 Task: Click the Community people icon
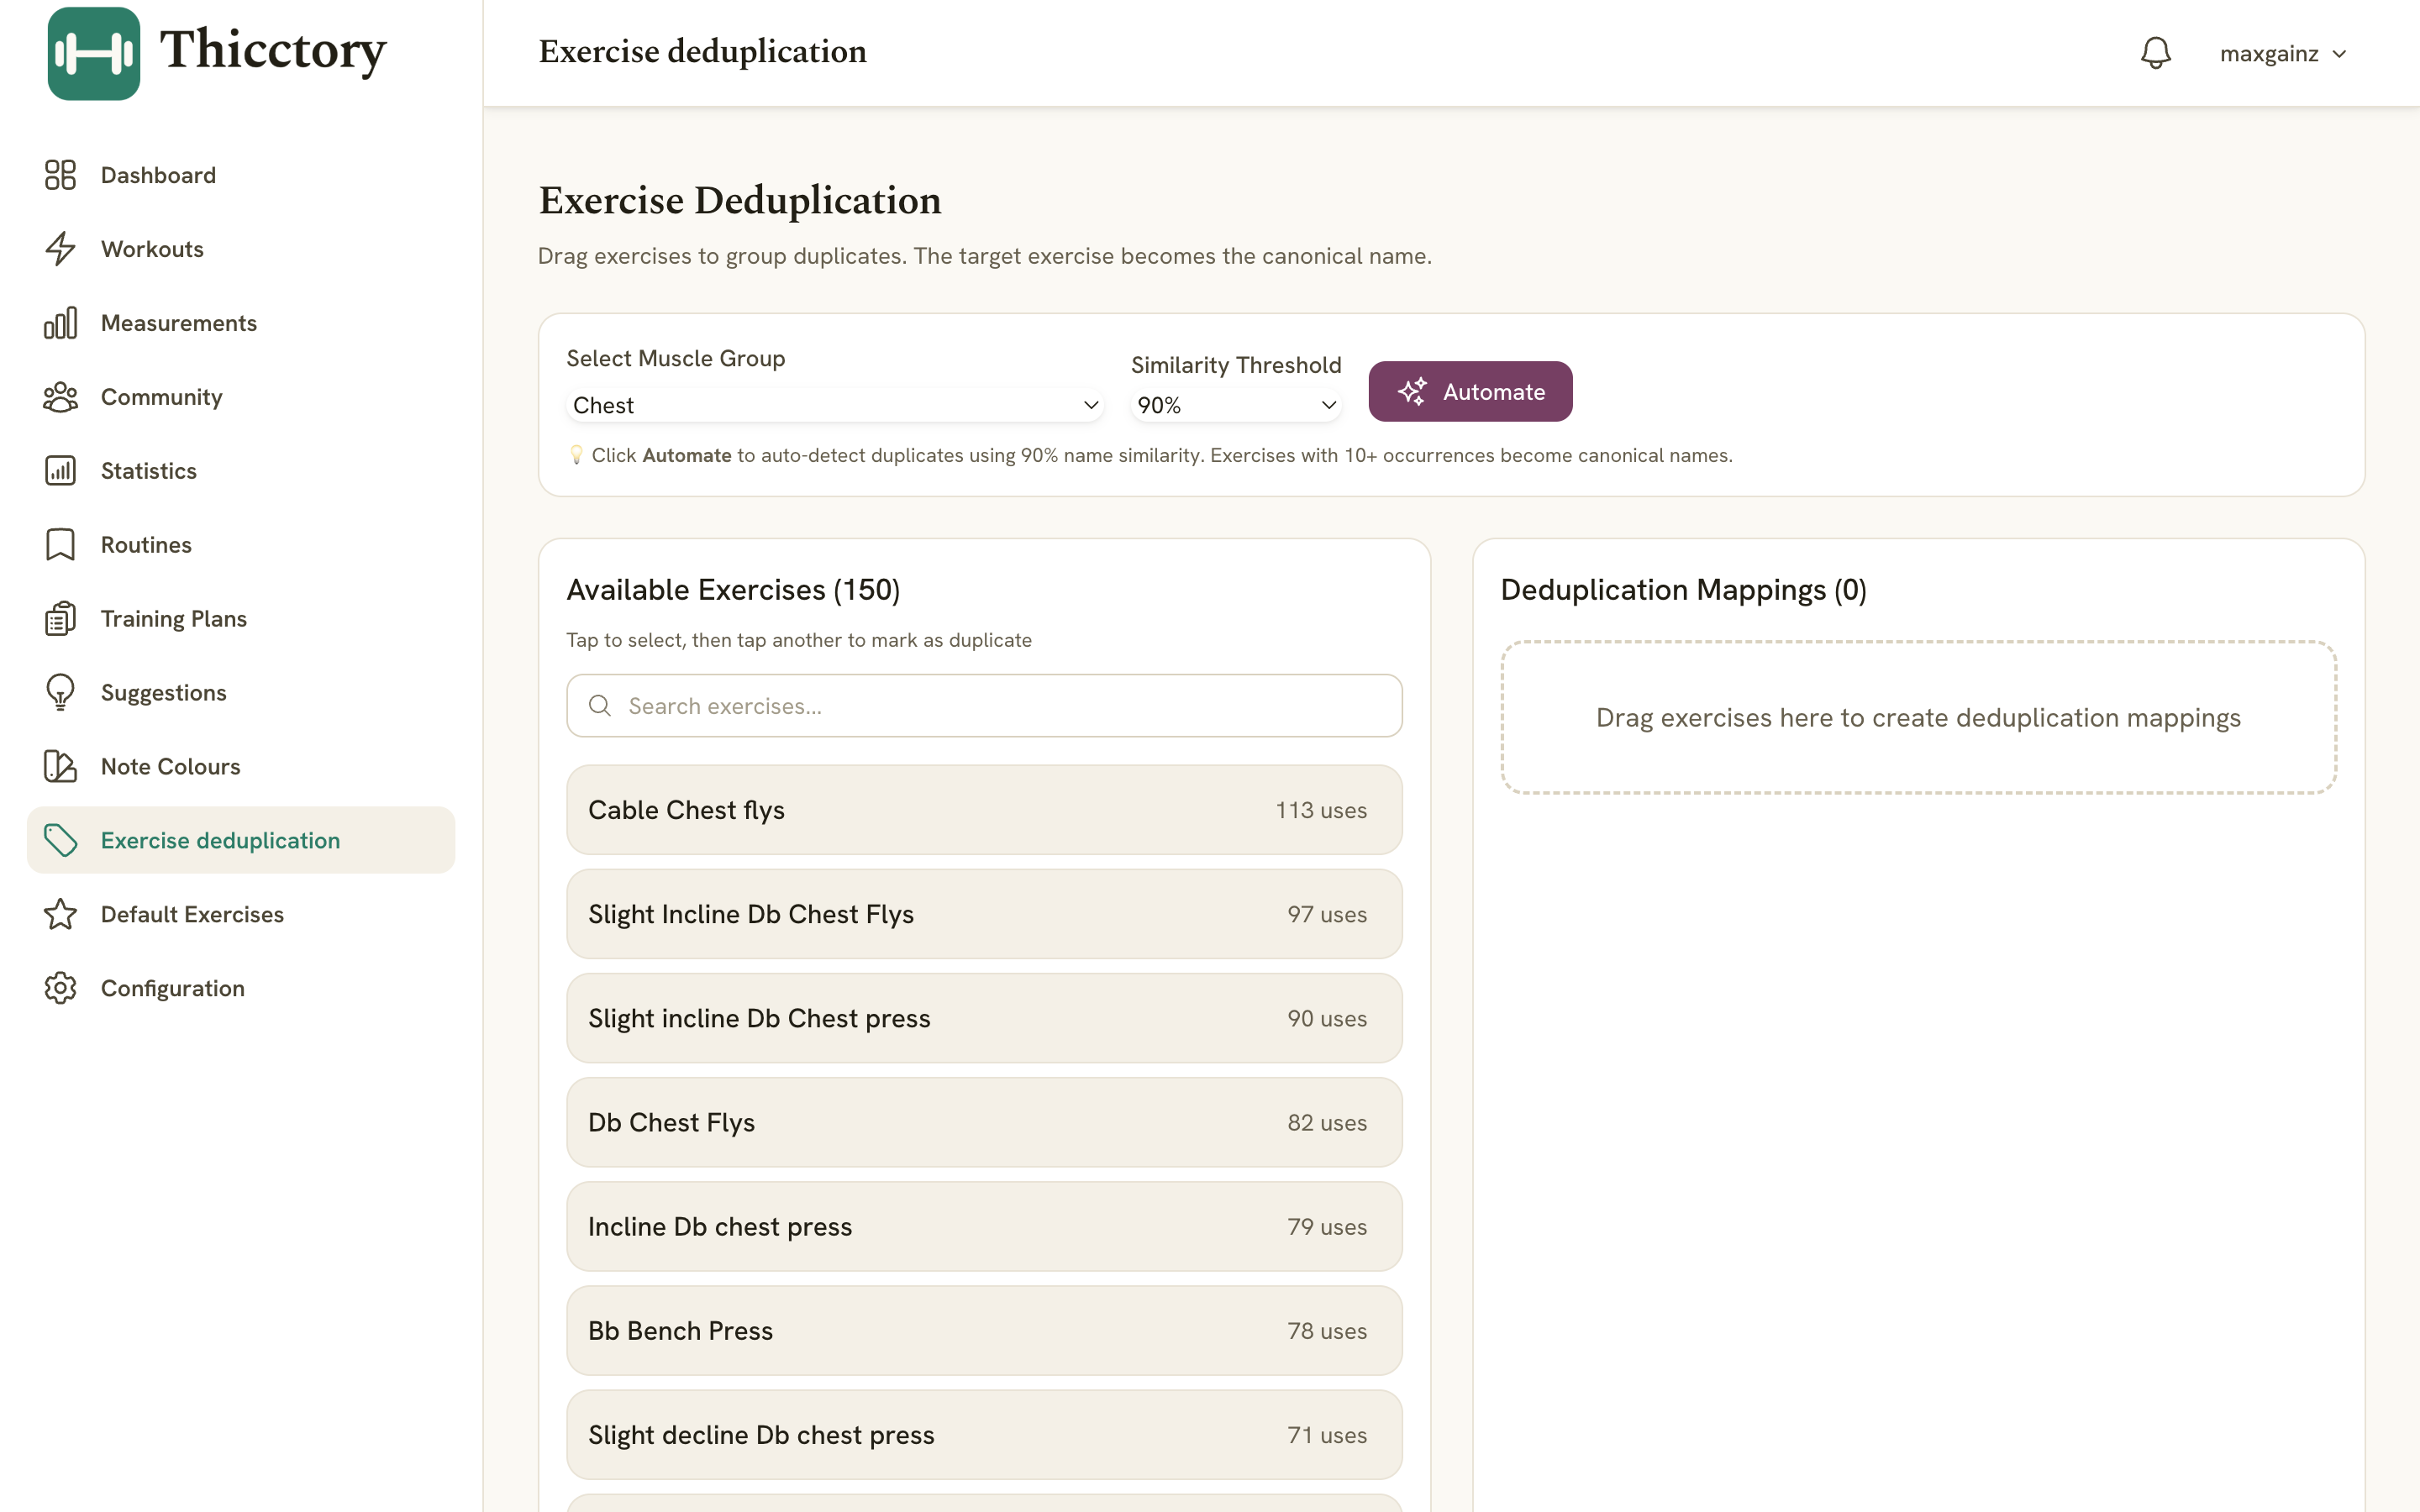[60, 397]
